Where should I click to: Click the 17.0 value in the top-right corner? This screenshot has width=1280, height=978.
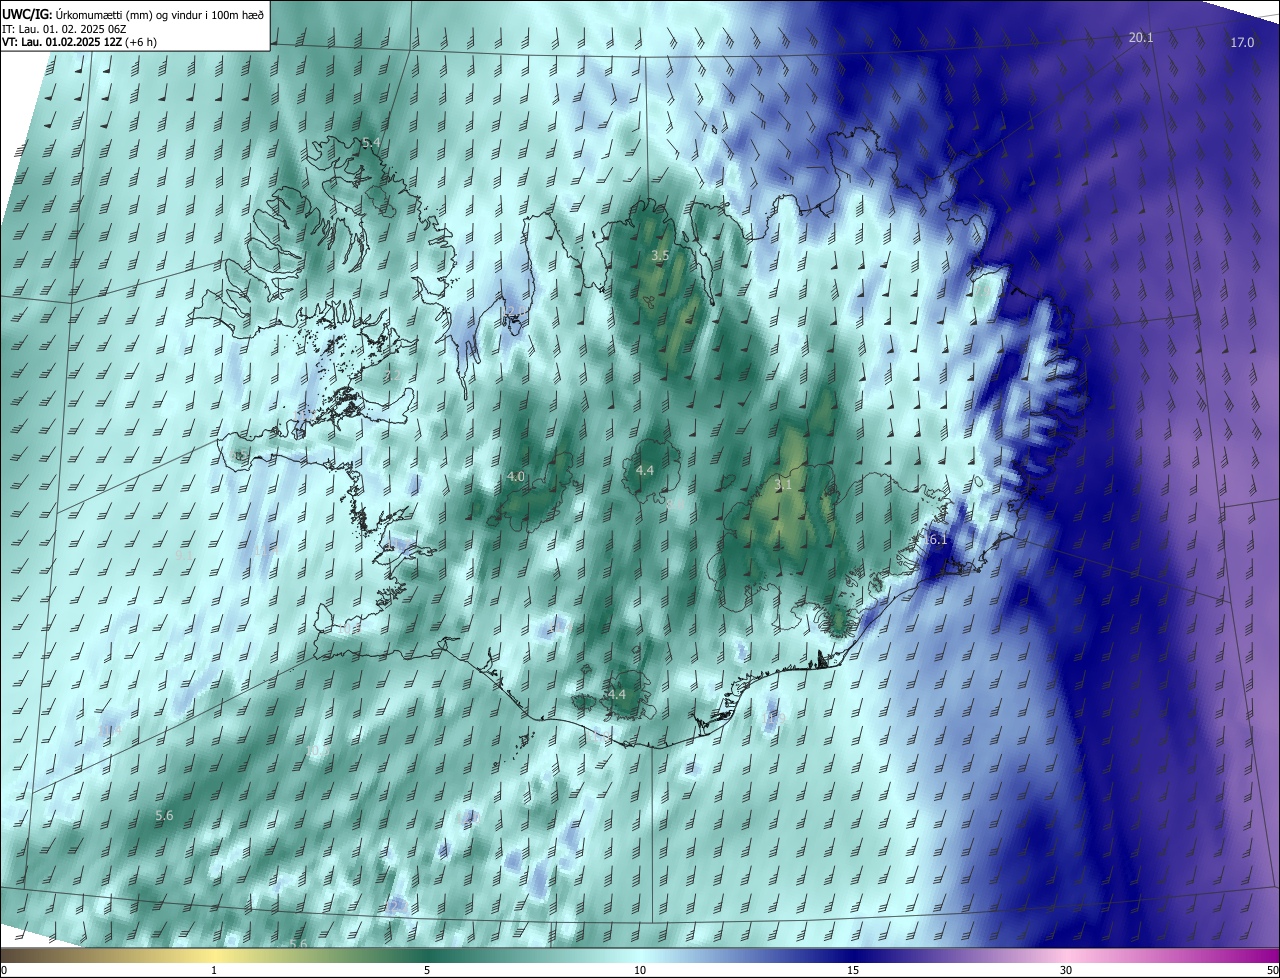pos(1242,42)
